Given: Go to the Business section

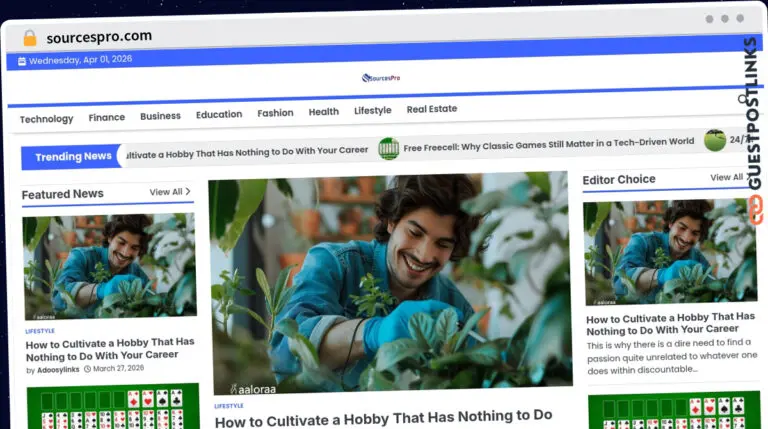Looking at the screenshot, I should tap(160, 116).
